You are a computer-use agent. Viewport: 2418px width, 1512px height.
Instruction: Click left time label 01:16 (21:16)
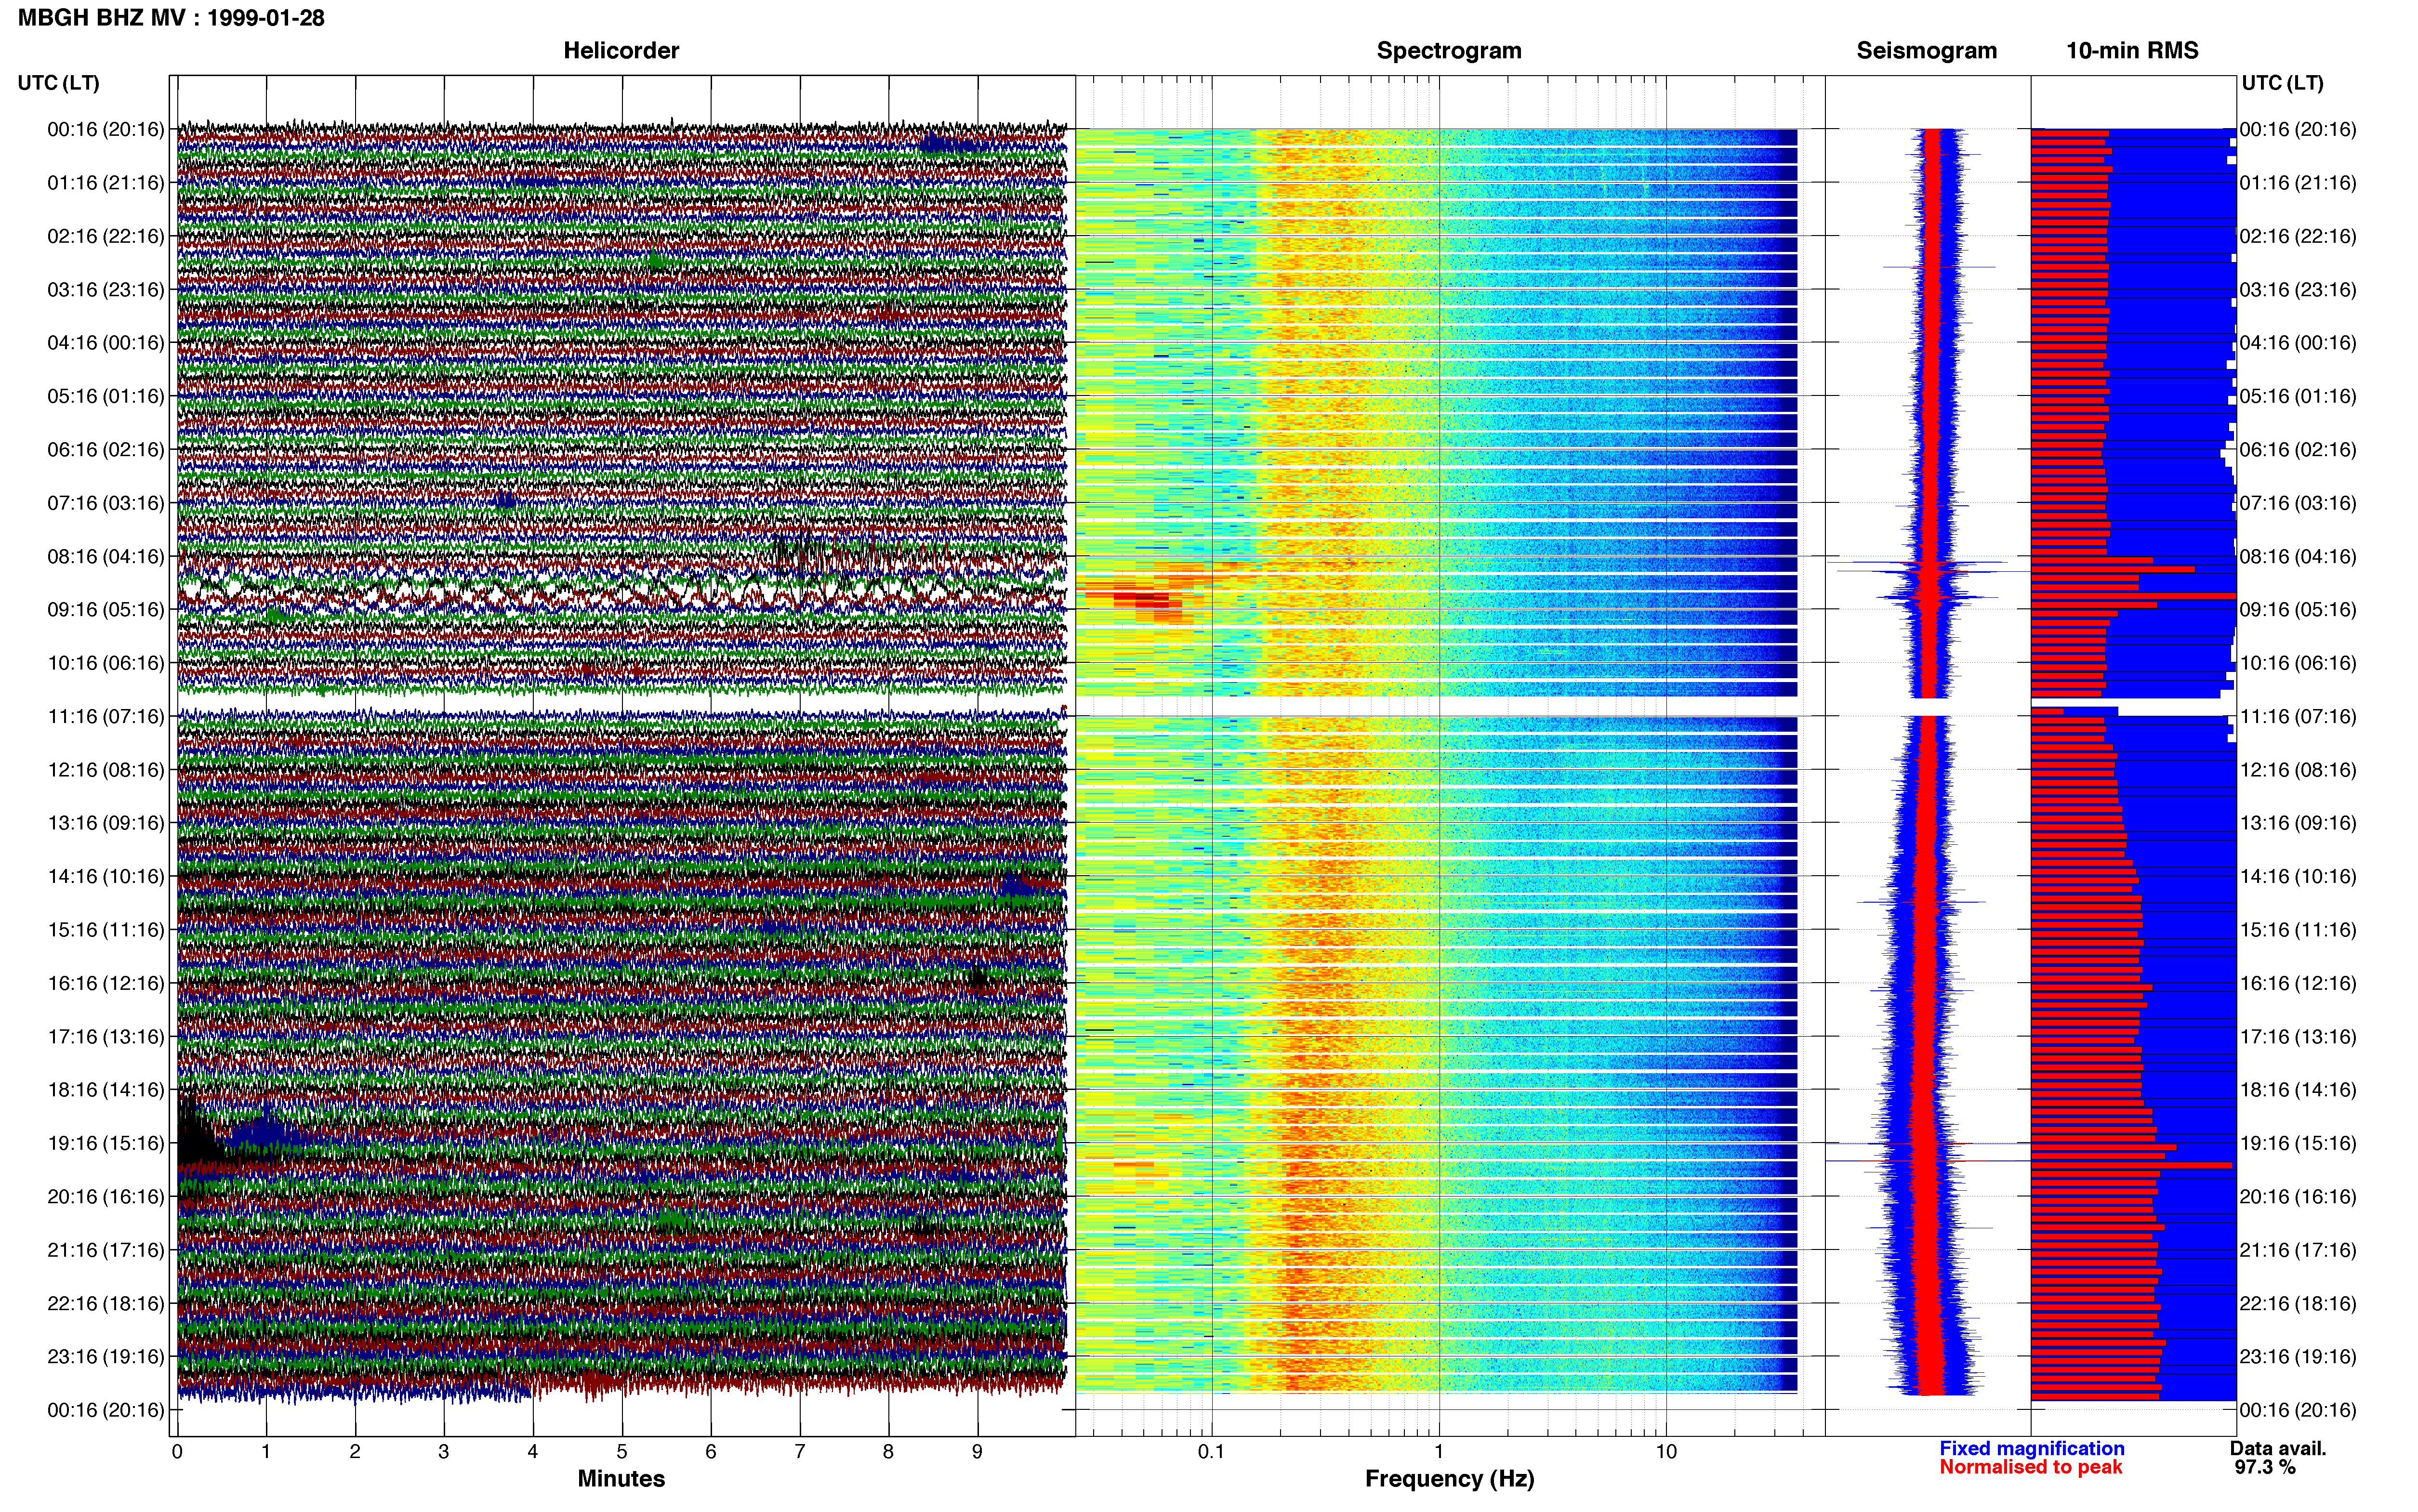(x=106, y=183)
